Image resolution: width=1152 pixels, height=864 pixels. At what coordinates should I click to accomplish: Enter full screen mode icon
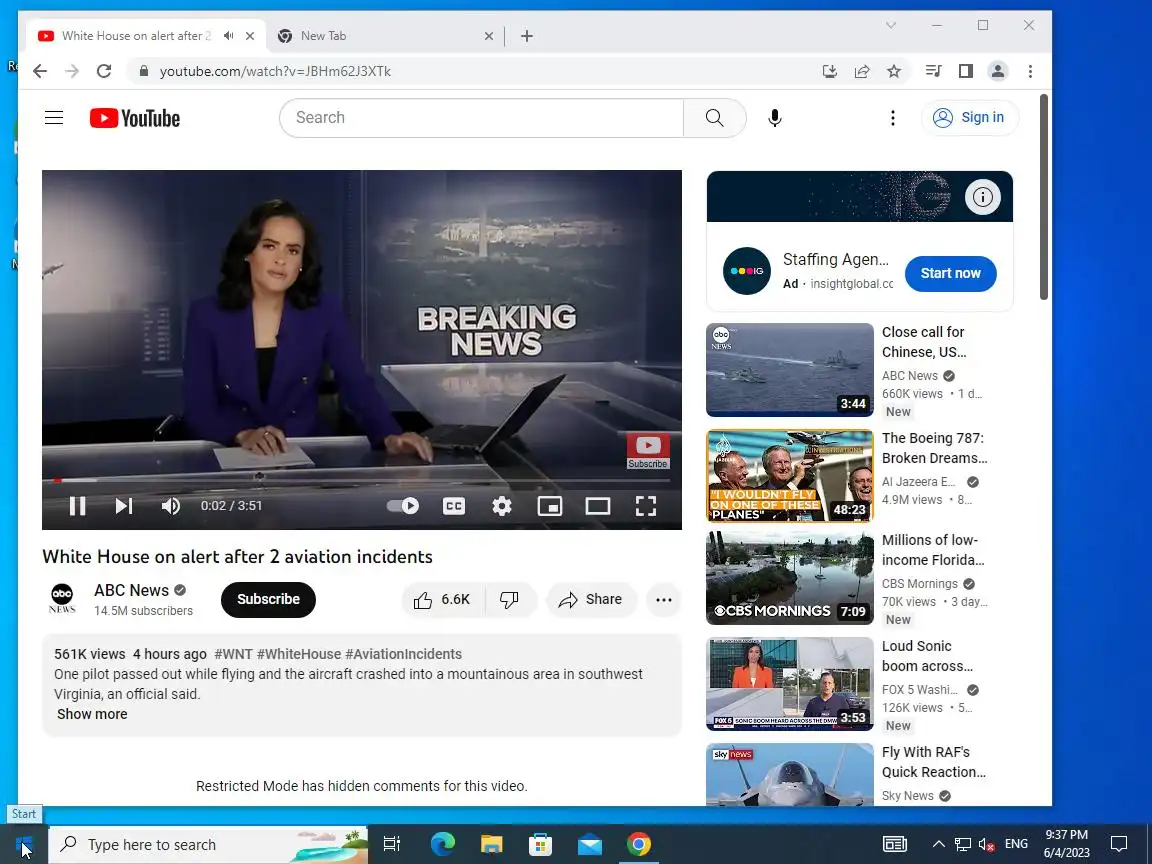point(646,505)
